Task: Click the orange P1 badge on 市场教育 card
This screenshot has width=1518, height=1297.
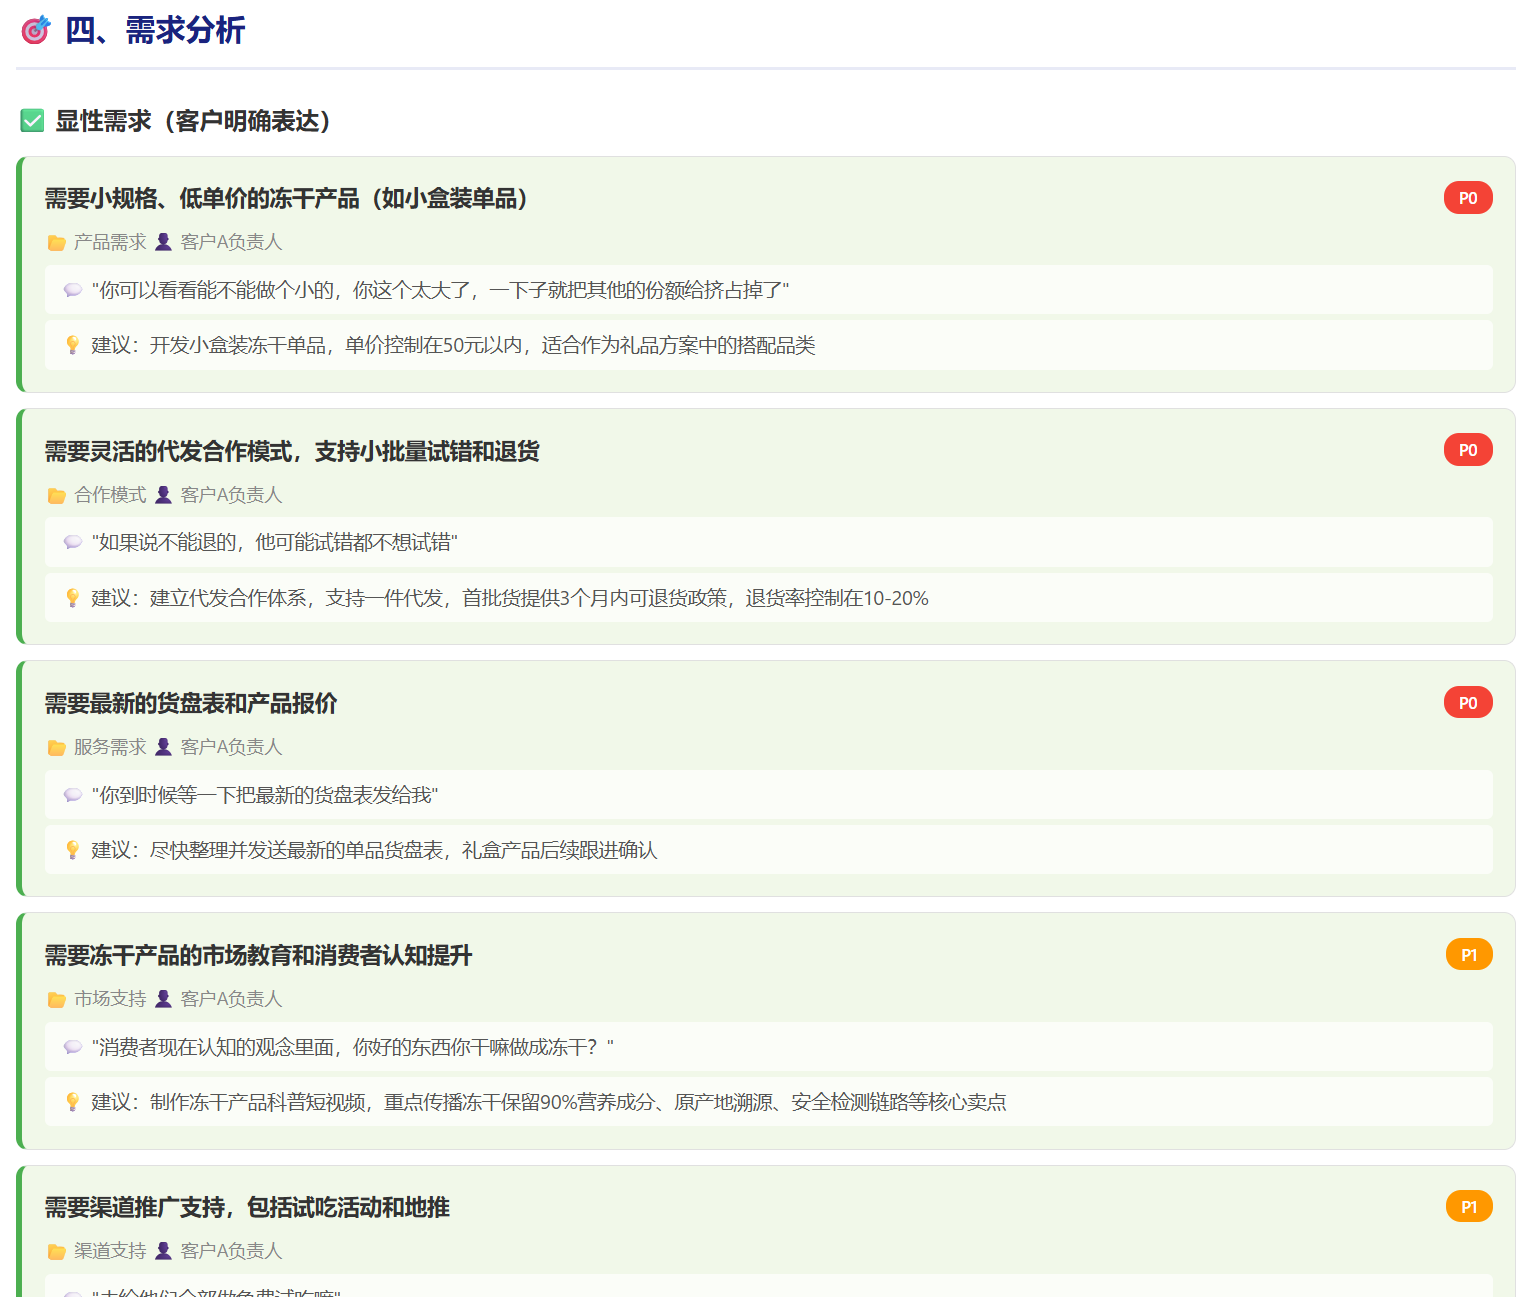Action: [1468, 955]
